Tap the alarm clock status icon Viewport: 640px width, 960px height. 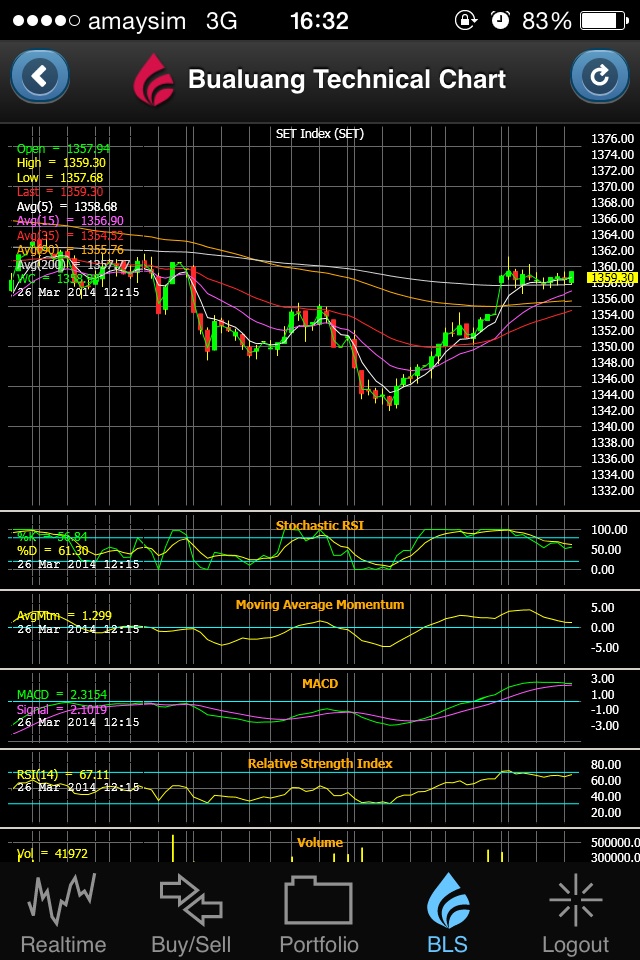pyautogui.click(x=500, y=20)
